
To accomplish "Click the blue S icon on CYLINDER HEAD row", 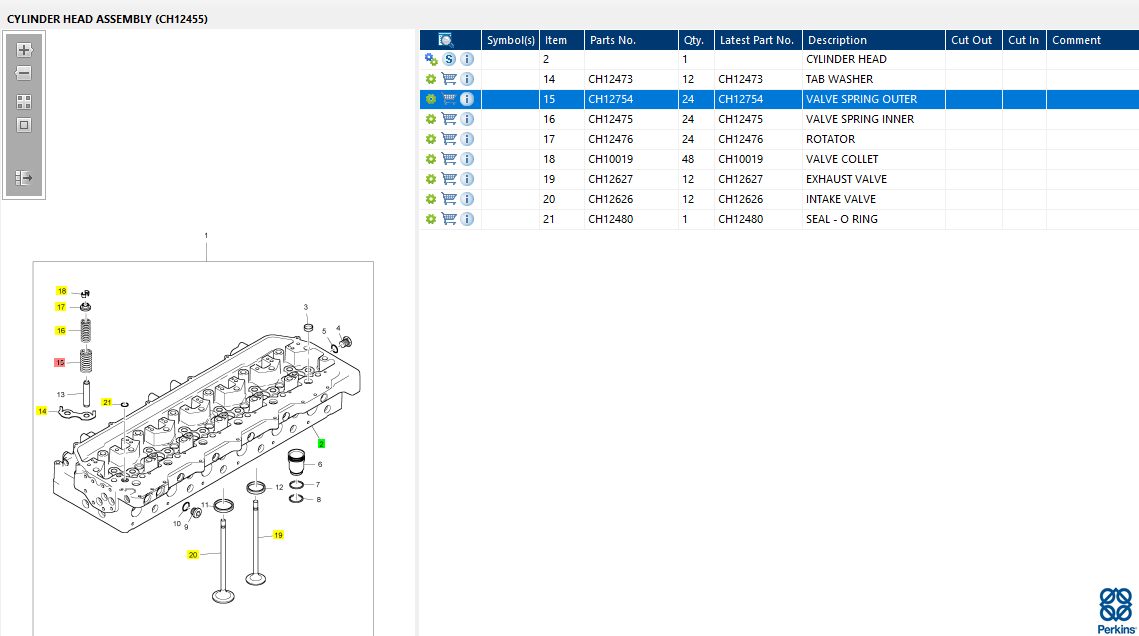I will [450, 60].
